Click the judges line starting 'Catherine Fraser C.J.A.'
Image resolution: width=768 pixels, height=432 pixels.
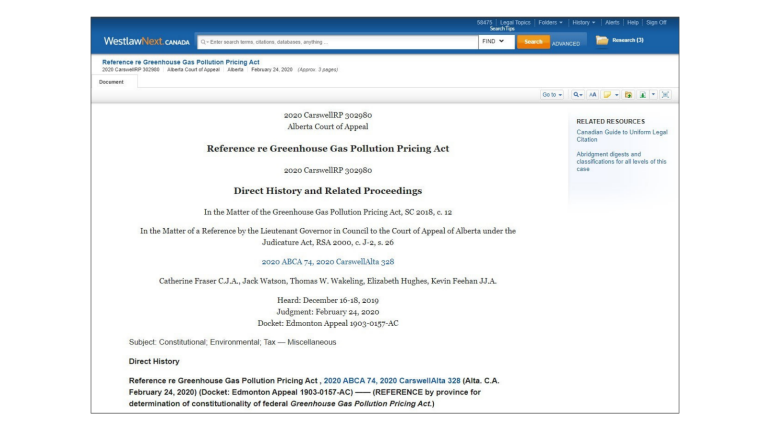(328, 281)
